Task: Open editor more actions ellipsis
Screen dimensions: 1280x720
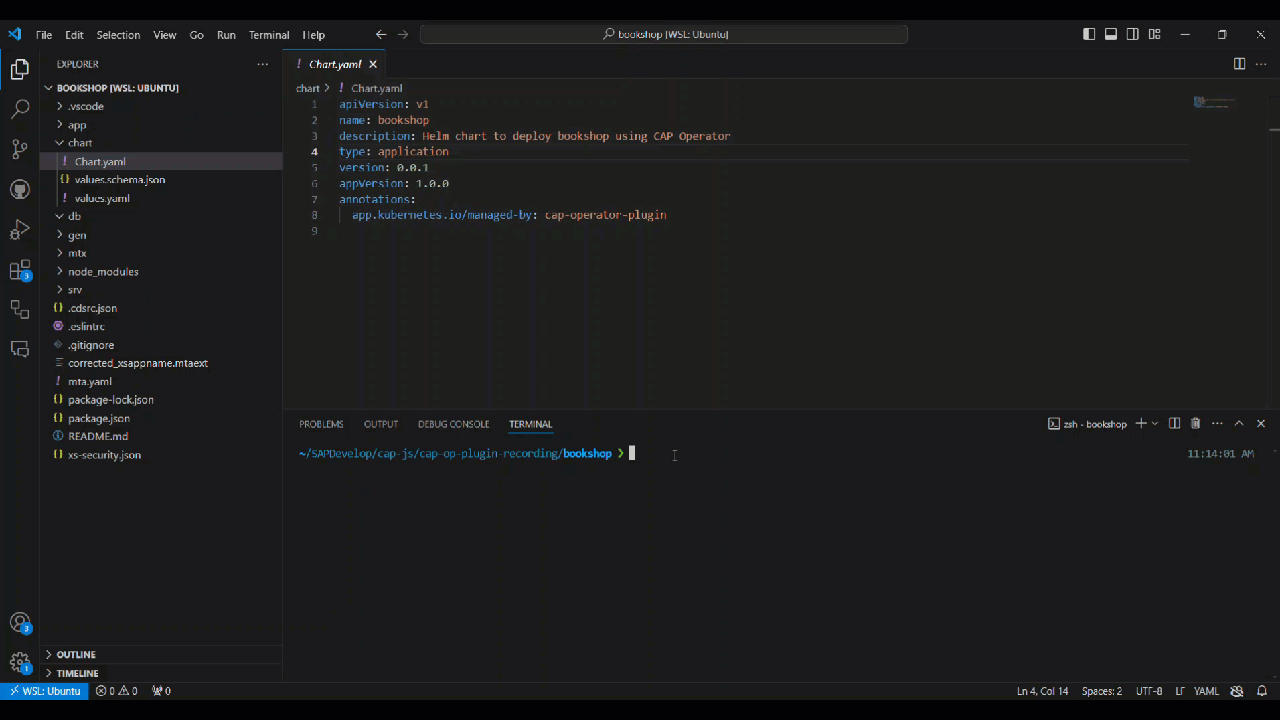Action: tap(1261, 64)
